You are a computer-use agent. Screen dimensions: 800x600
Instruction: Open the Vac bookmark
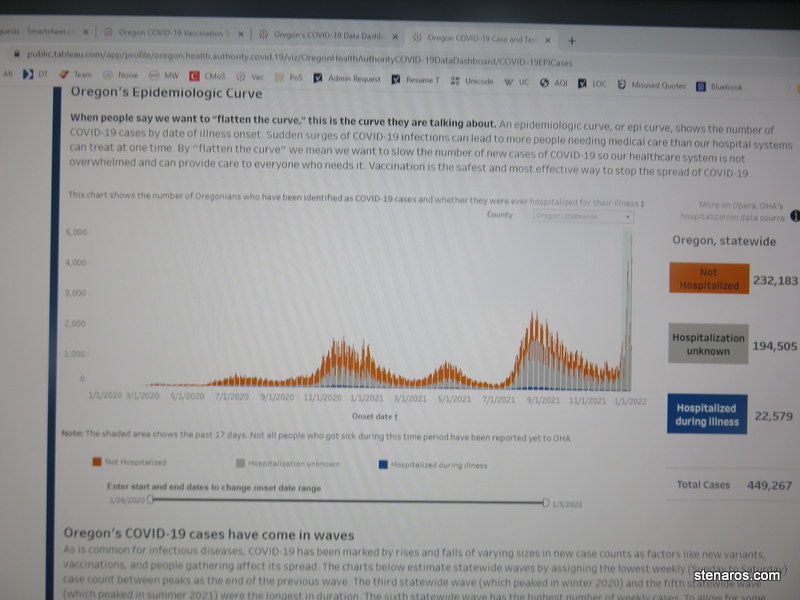(250, 77)
